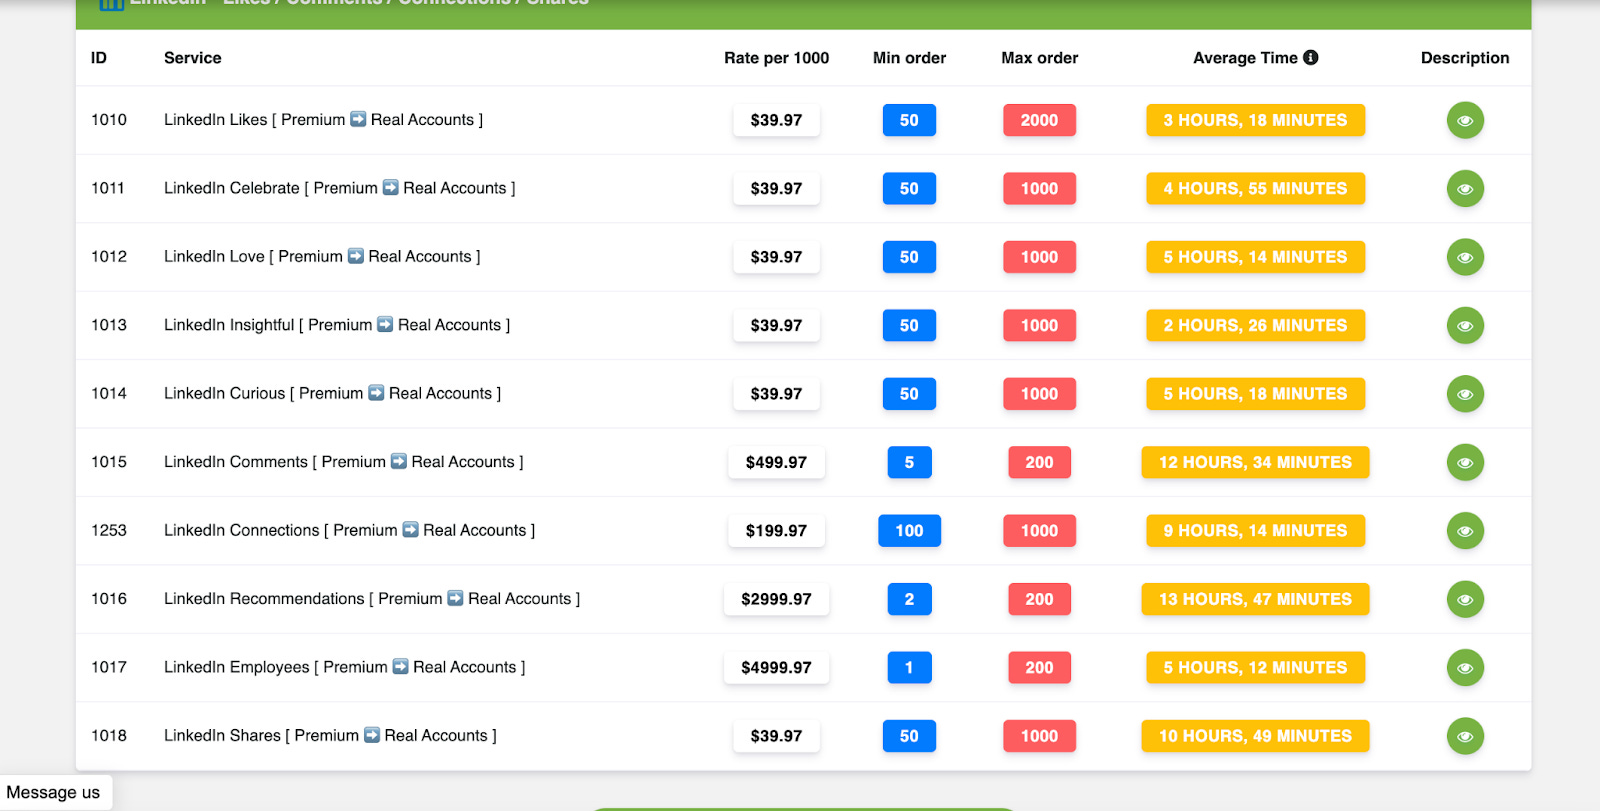
Task: View description of LinkedIn Recommendations service
Action: 1465,599
